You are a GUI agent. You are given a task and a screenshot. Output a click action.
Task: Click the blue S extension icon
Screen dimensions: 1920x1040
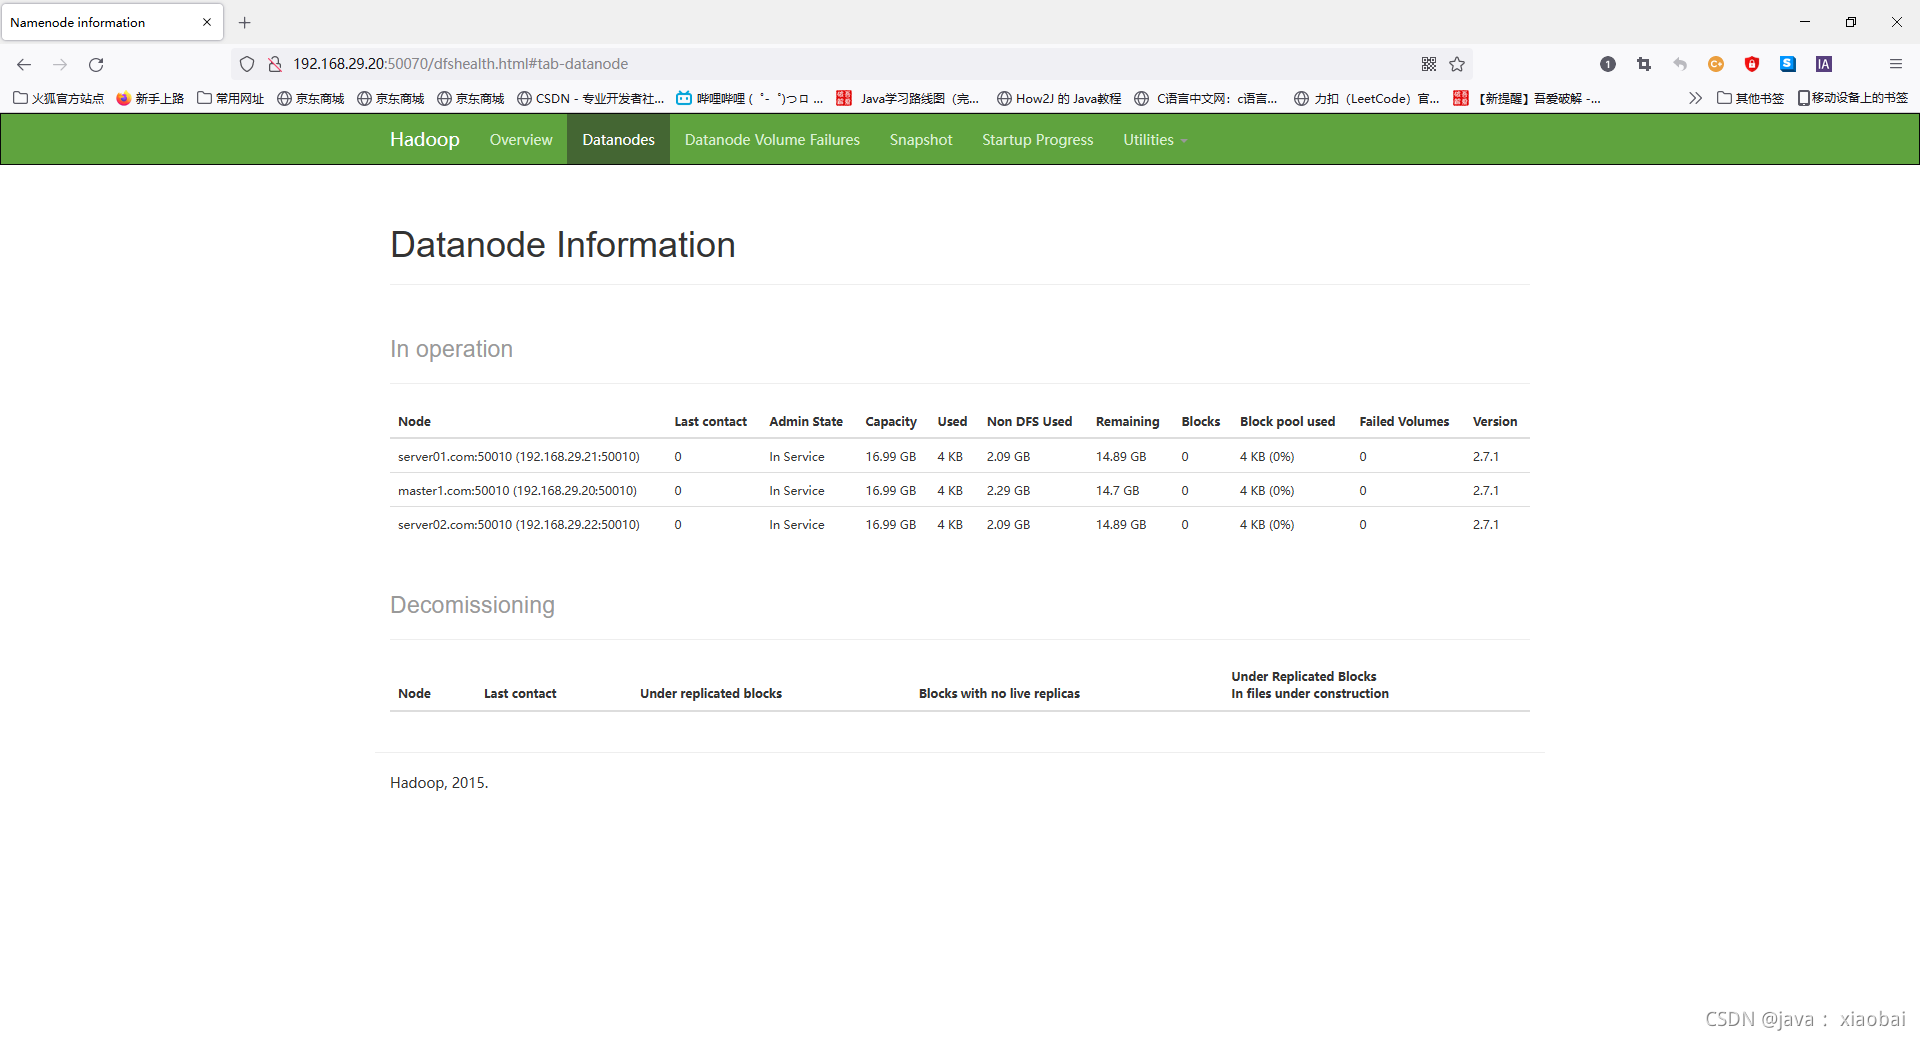[1788, 64]
